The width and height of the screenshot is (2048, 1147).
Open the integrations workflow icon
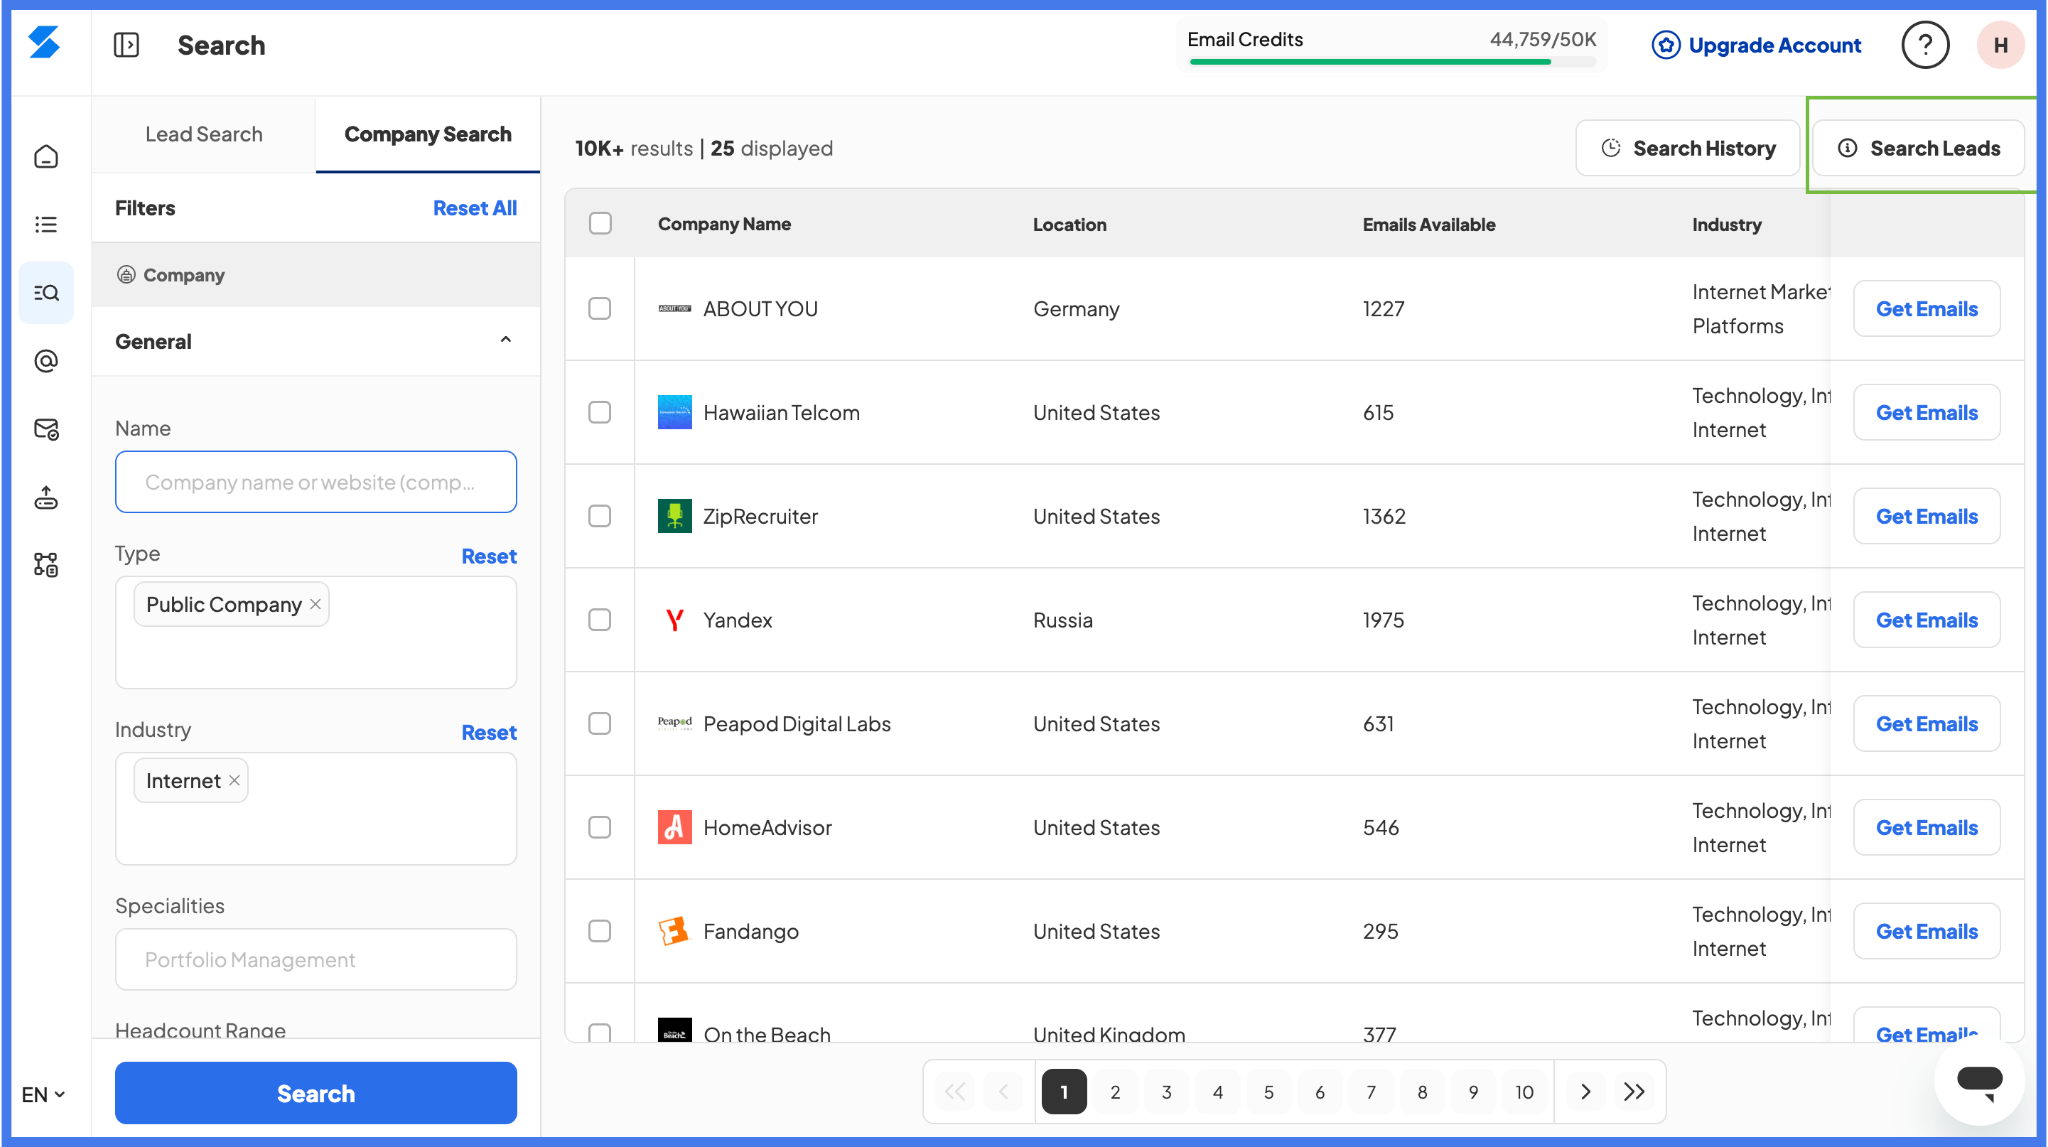click(x=46, y=565)
